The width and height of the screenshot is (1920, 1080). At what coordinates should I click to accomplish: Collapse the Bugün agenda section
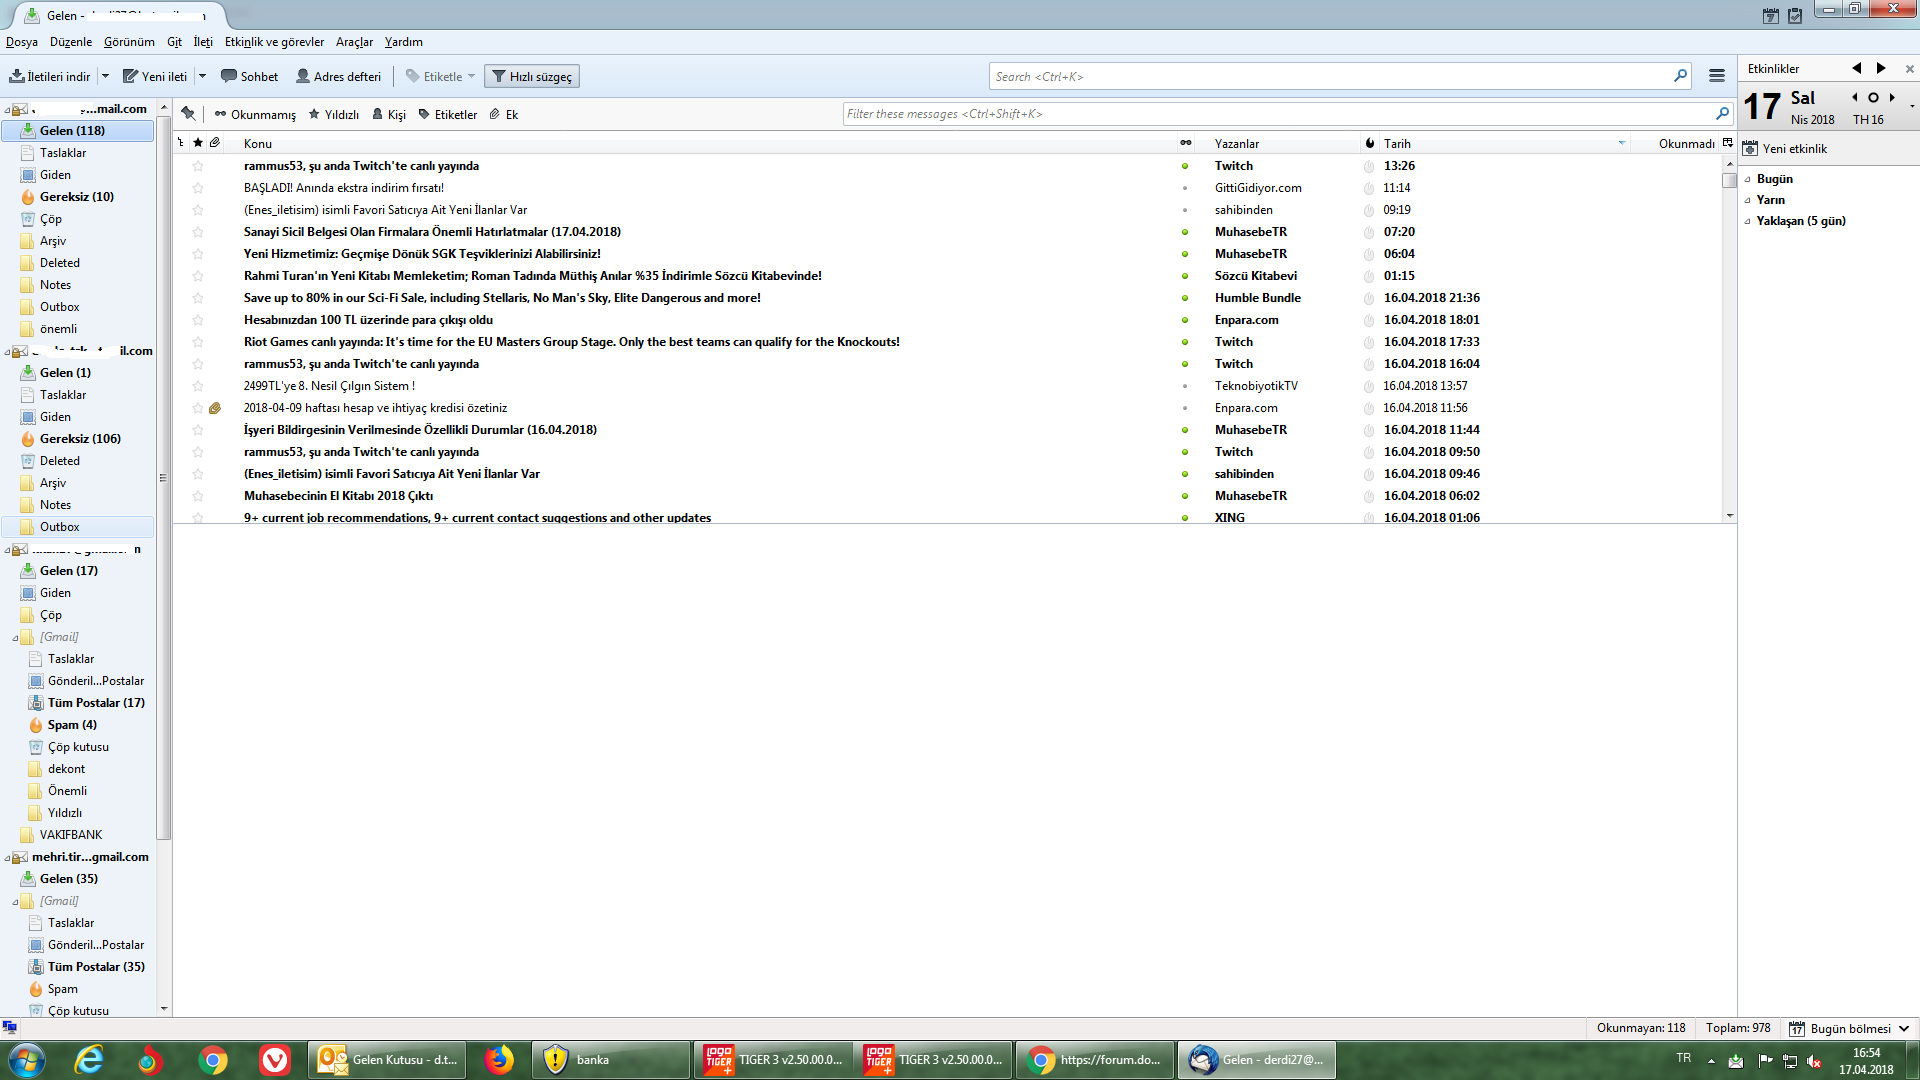pyautogui.click(x=1748, y=179)
